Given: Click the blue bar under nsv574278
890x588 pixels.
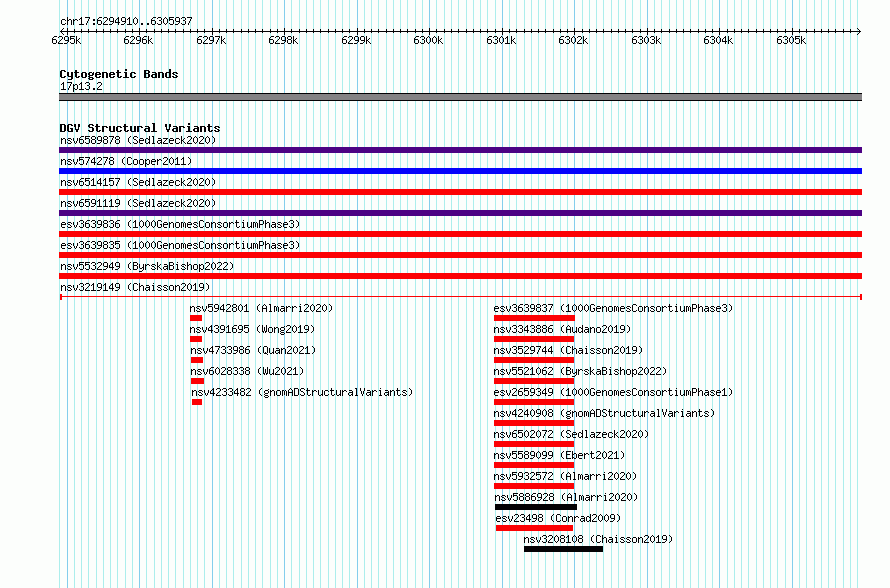Looking at the screenshot, I should pyautogui.click(x=460, y=171).
